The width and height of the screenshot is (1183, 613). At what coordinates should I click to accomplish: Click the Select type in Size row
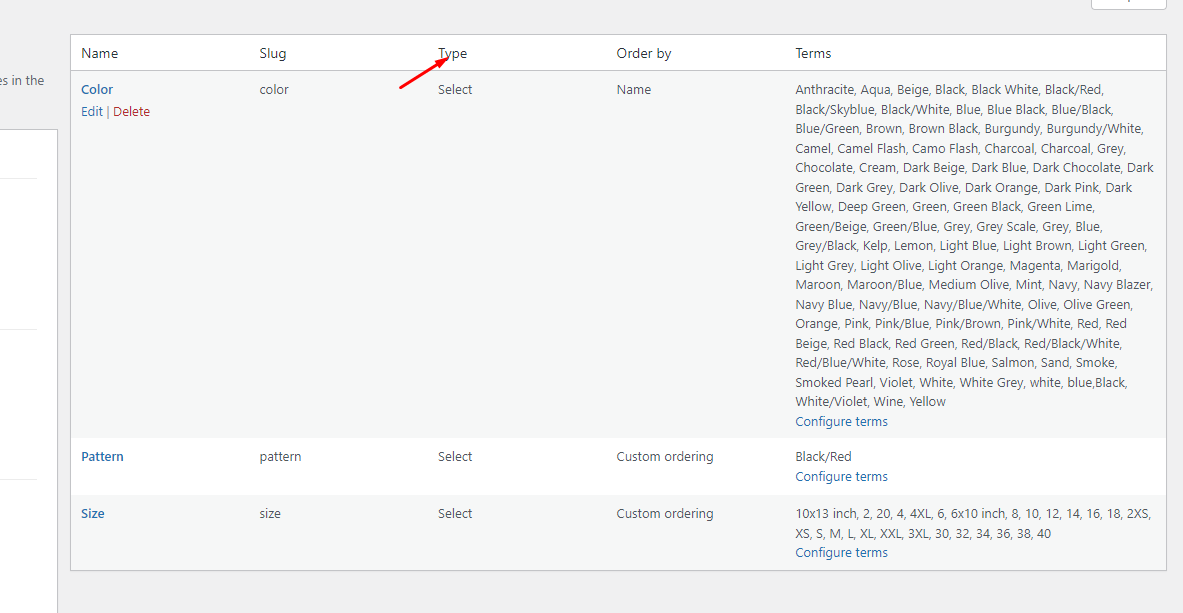click(x=455, y=513)
